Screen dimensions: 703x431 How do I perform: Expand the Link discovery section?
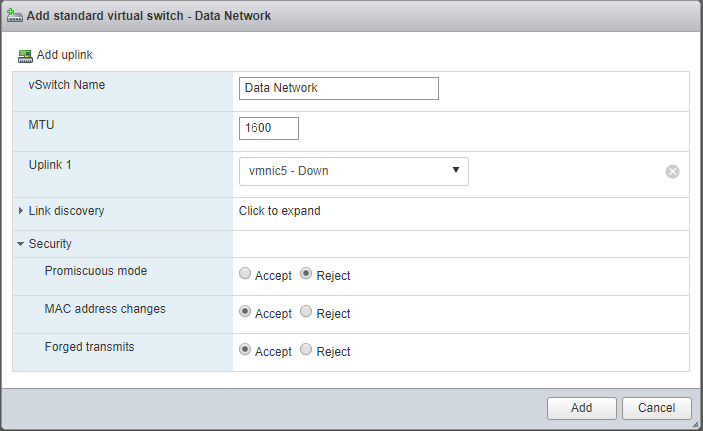21,211
